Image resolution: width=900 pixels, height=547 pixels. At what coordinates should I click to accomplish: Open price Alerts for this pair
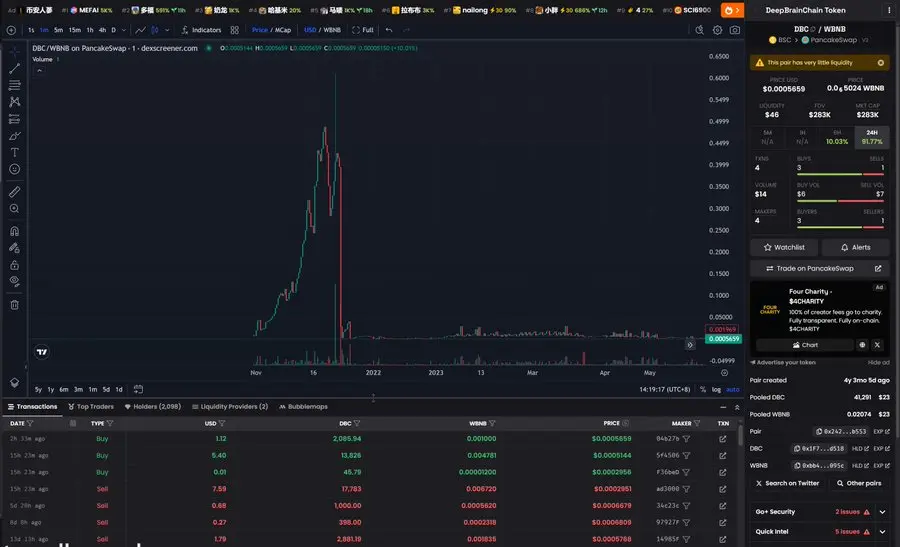[x=855, y=247]
